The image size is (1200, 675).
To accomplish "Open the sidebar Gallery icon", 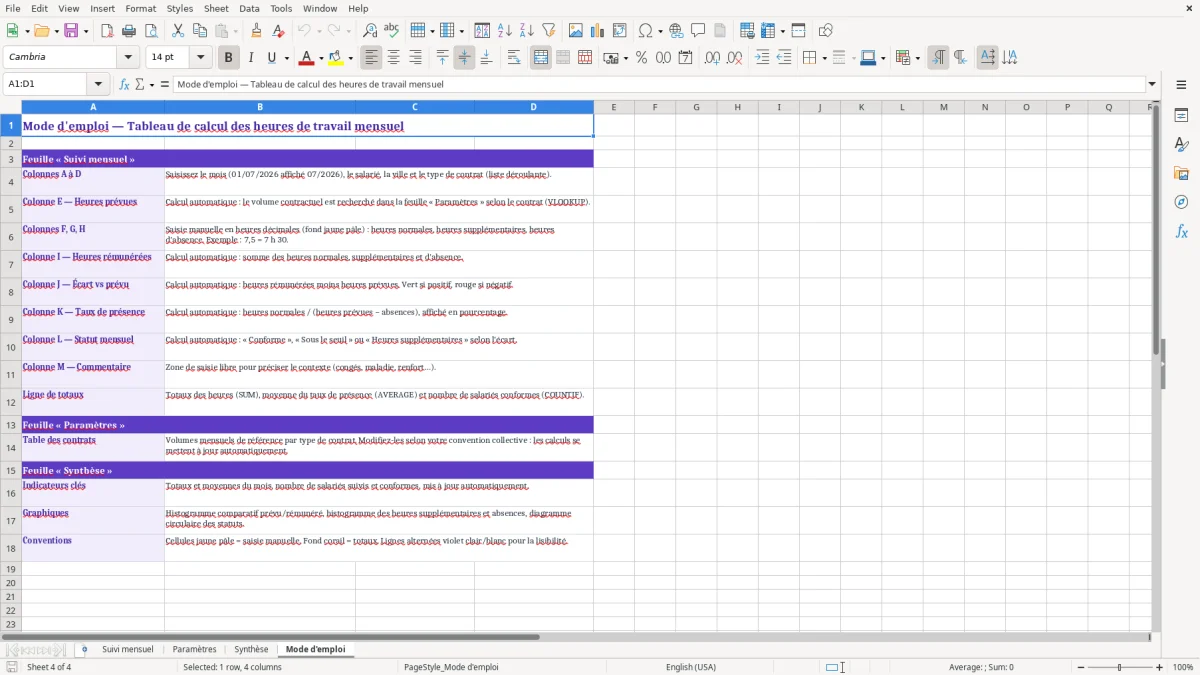I will click(x=1181, y=173).
